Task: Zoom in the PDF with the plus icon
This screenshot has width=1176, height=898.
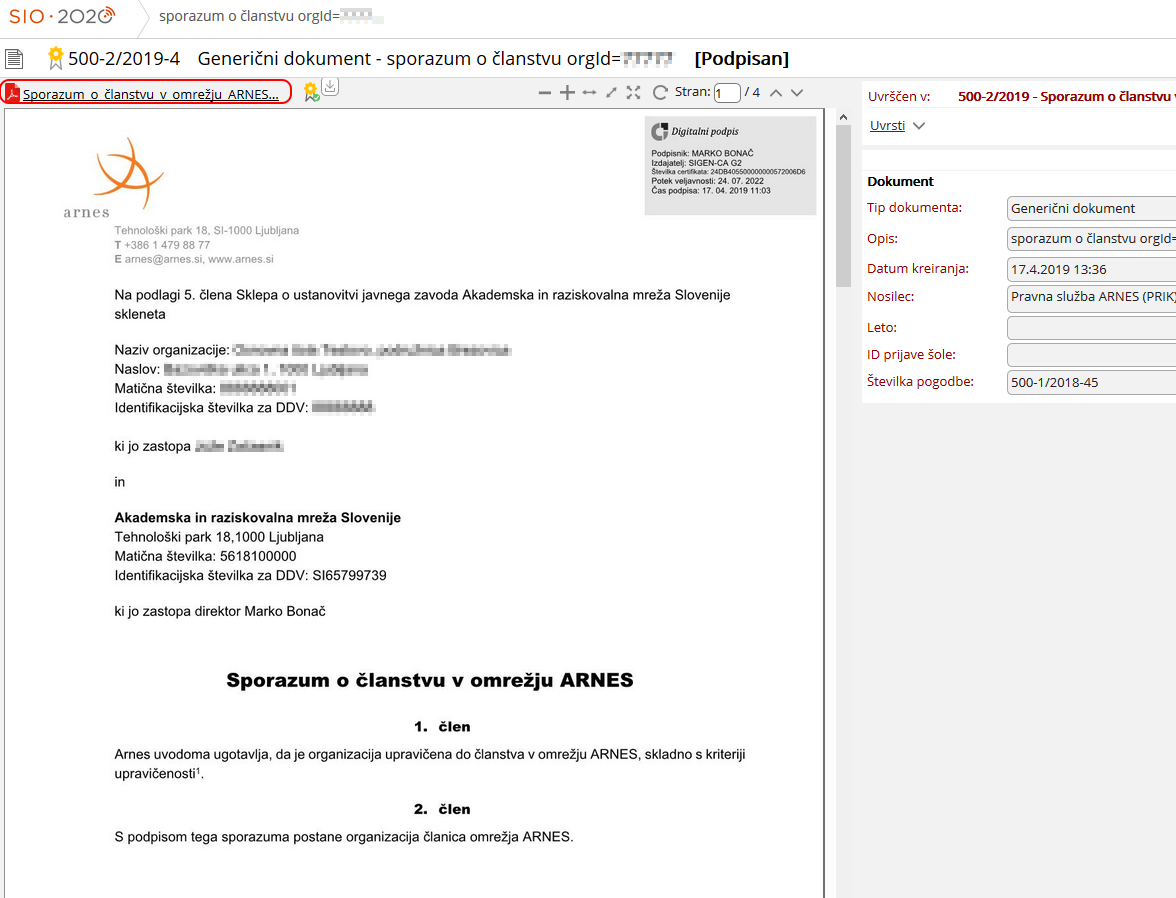Action: click(x=568, y=92)
